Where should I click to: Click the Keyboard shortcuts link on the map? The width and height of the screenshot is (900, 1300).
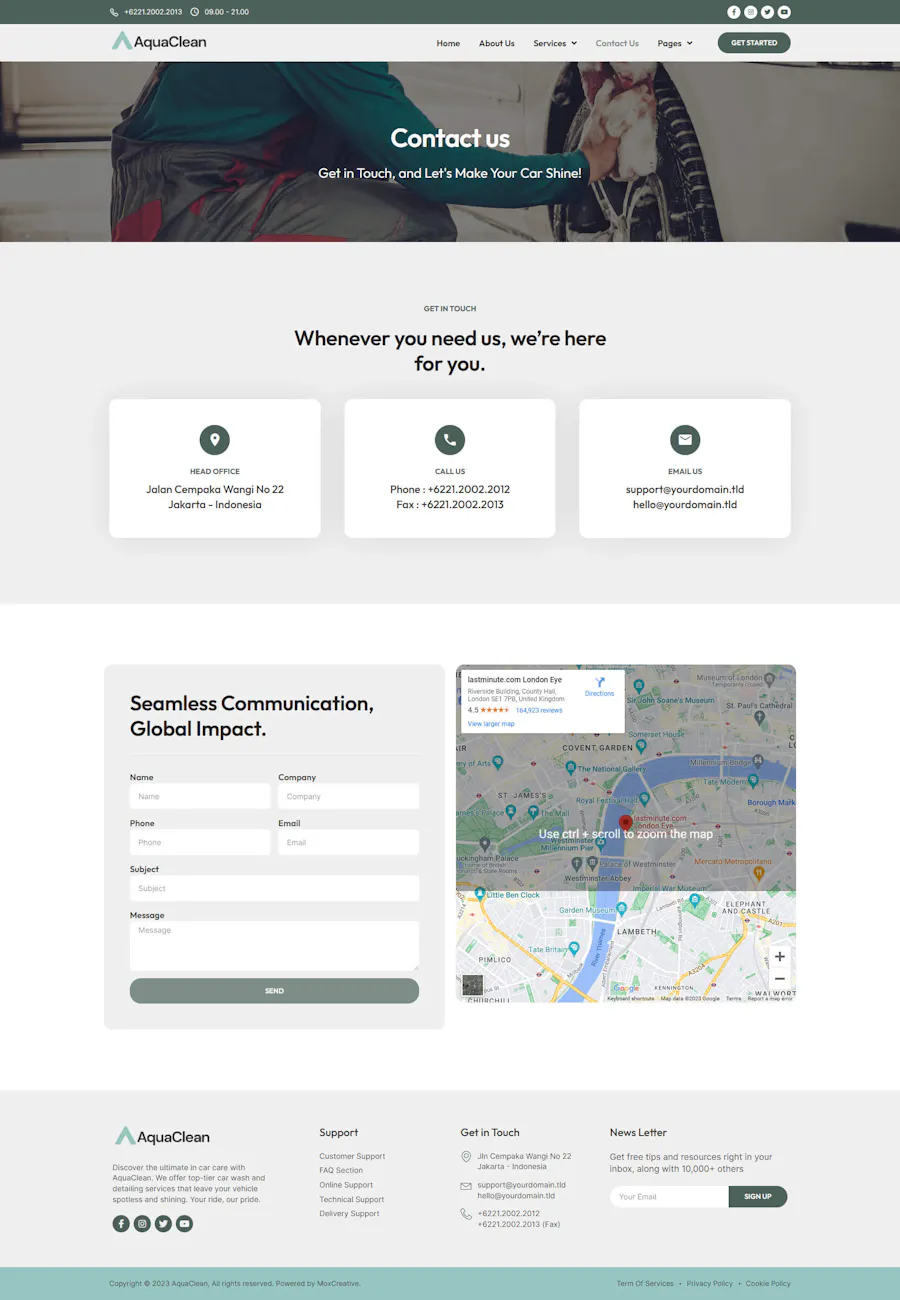click(631, 998)
